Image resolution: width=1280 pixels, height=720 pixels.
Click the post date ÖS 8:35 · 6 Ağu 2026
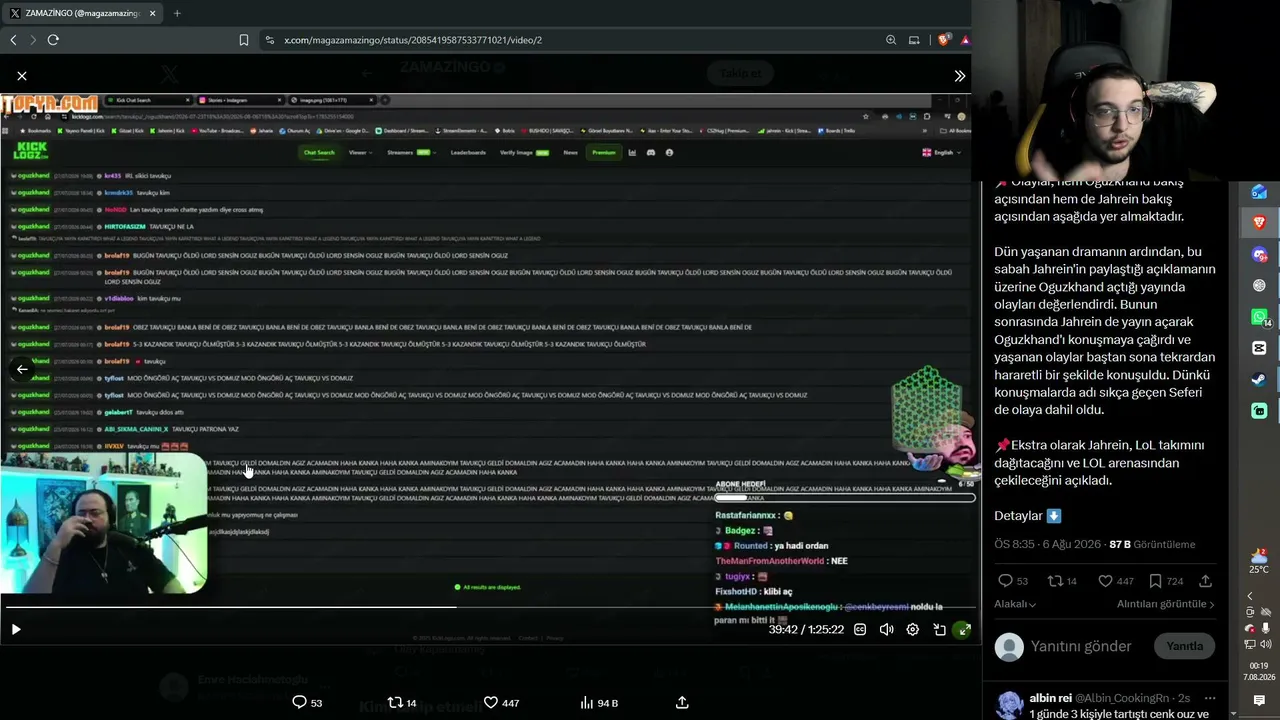pos(1047,544)
